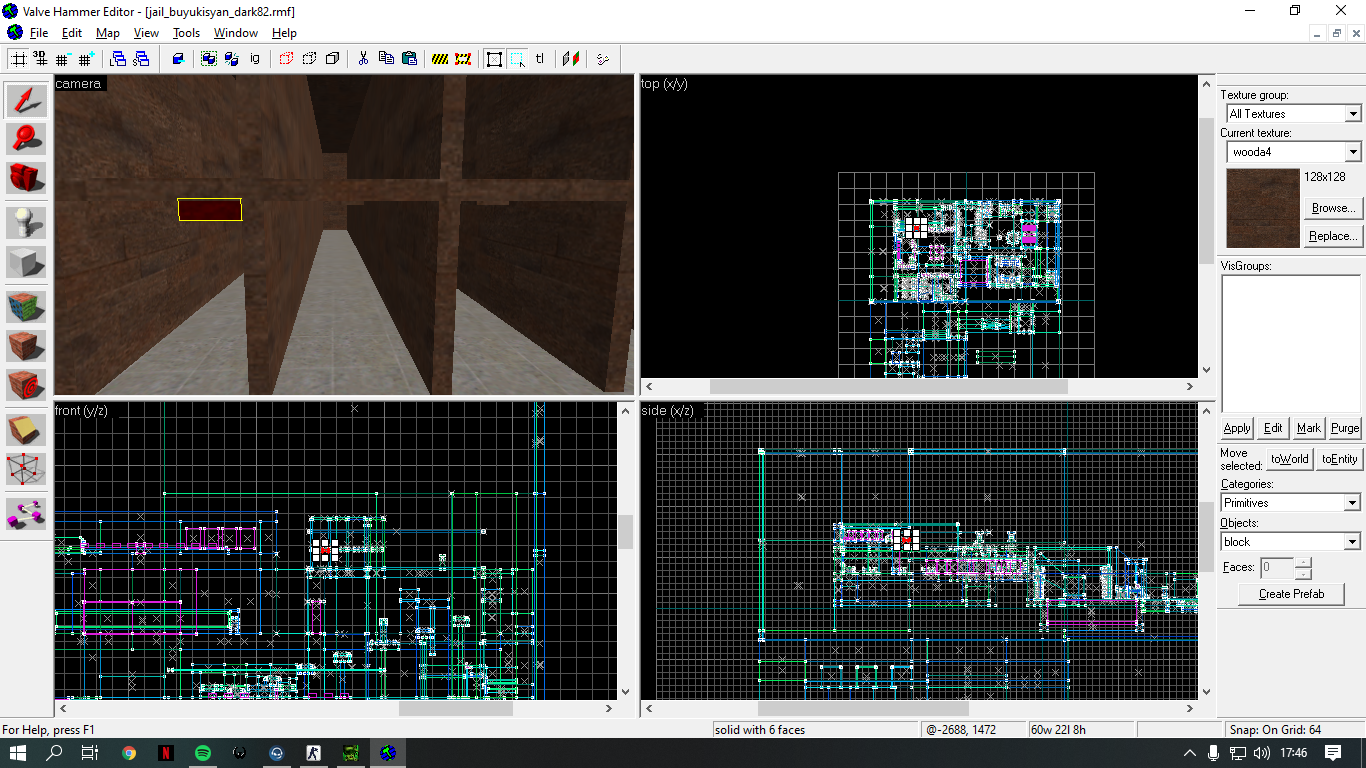
Task: Activate the Clipping tool
Action: tap(27, 429)
